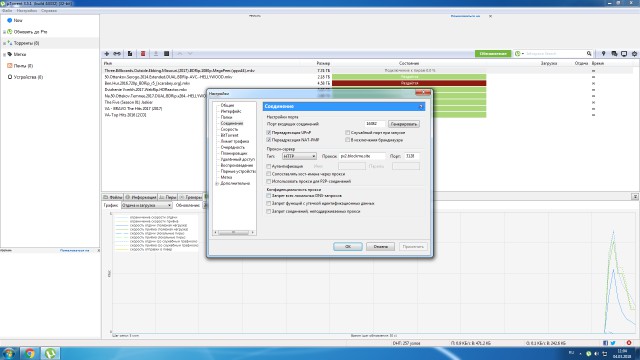Click the Facebook icon in status bar
640x360 pixels.
point(605,343)
